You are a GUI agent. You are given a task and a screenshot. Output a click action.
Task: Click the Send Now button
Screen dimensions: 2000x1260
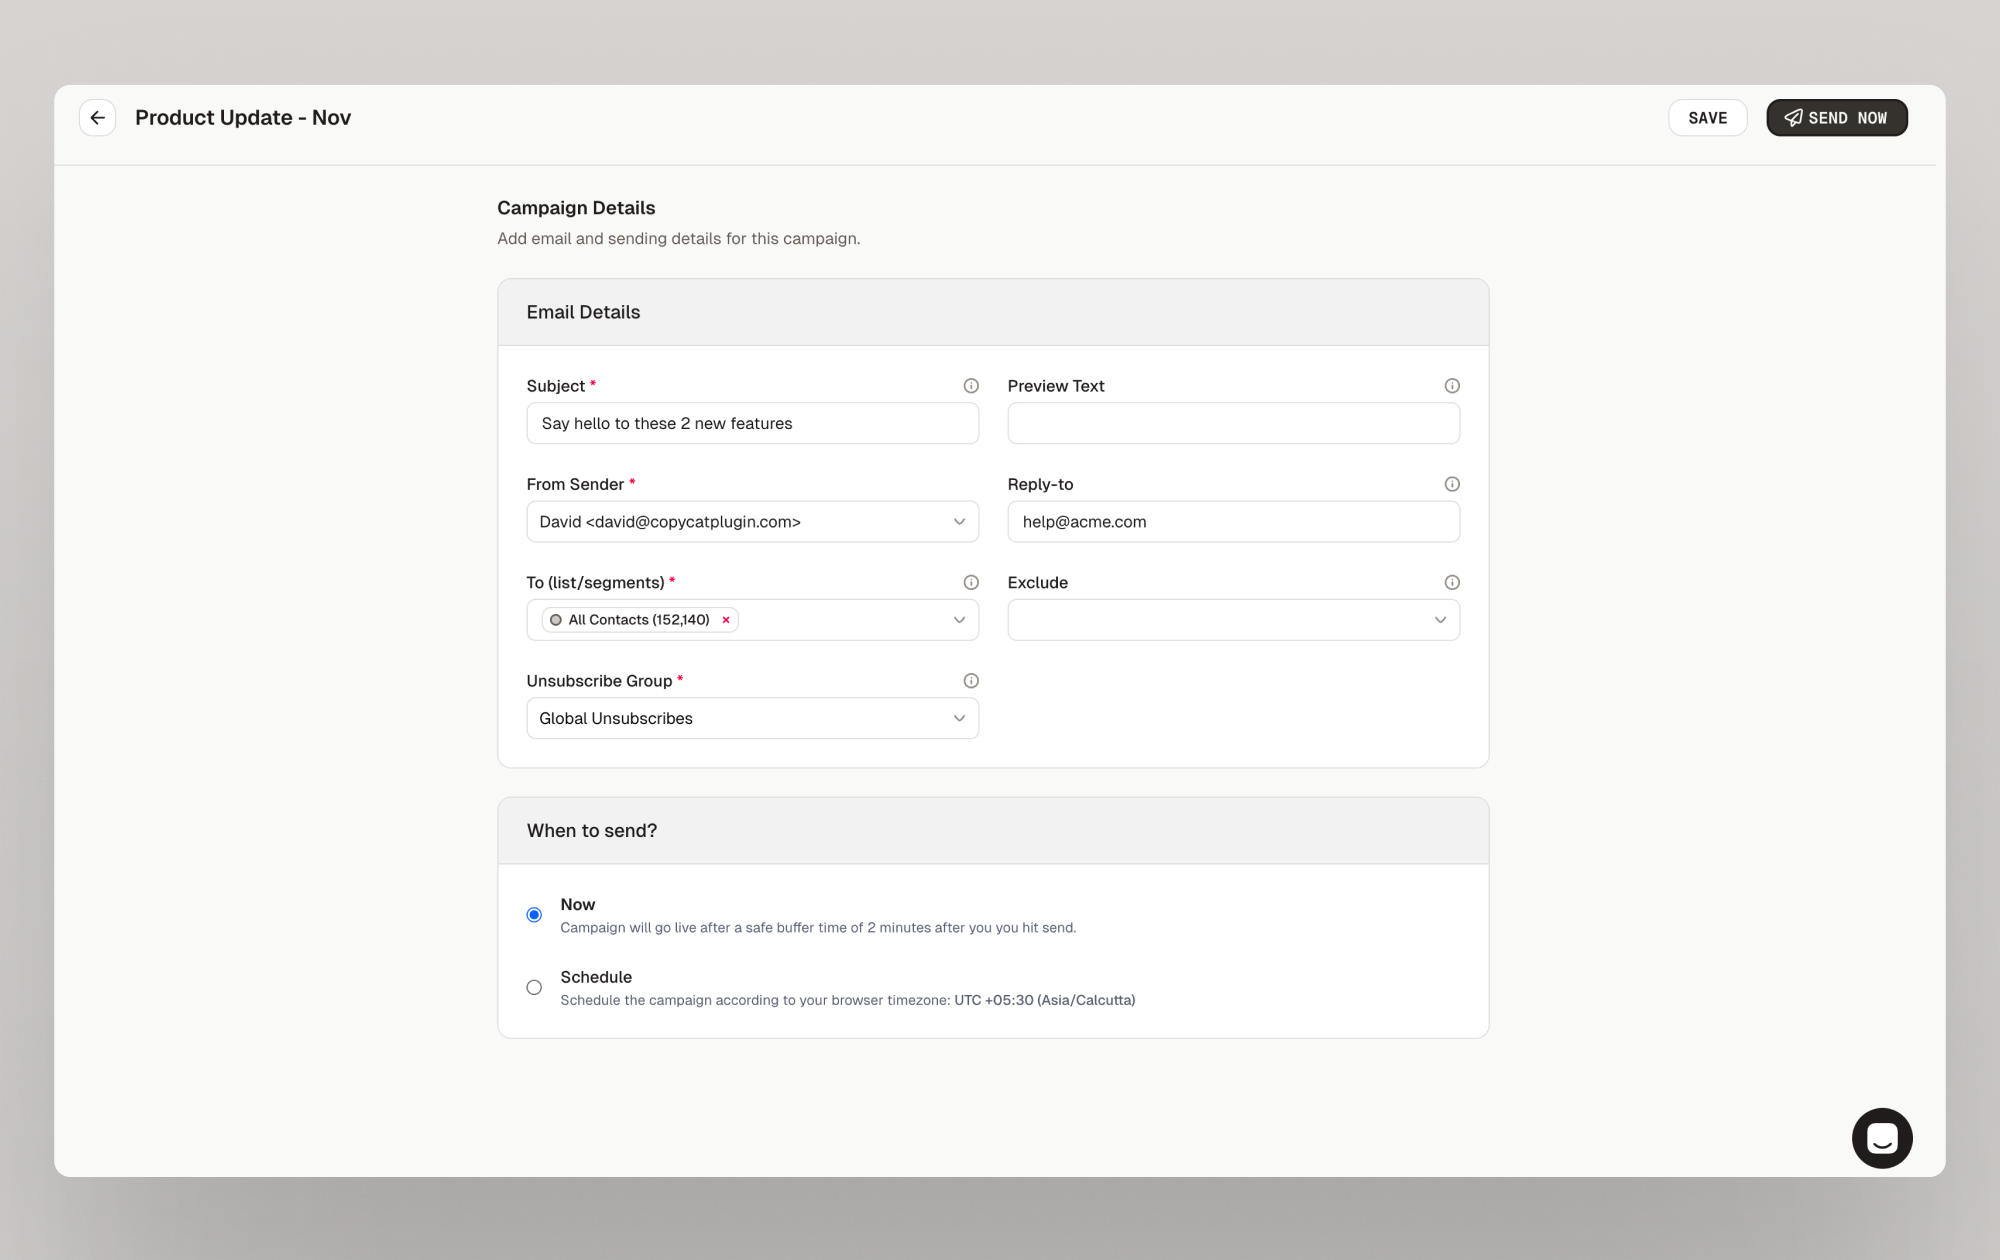pyautogui.click(x=1836, y=118)
